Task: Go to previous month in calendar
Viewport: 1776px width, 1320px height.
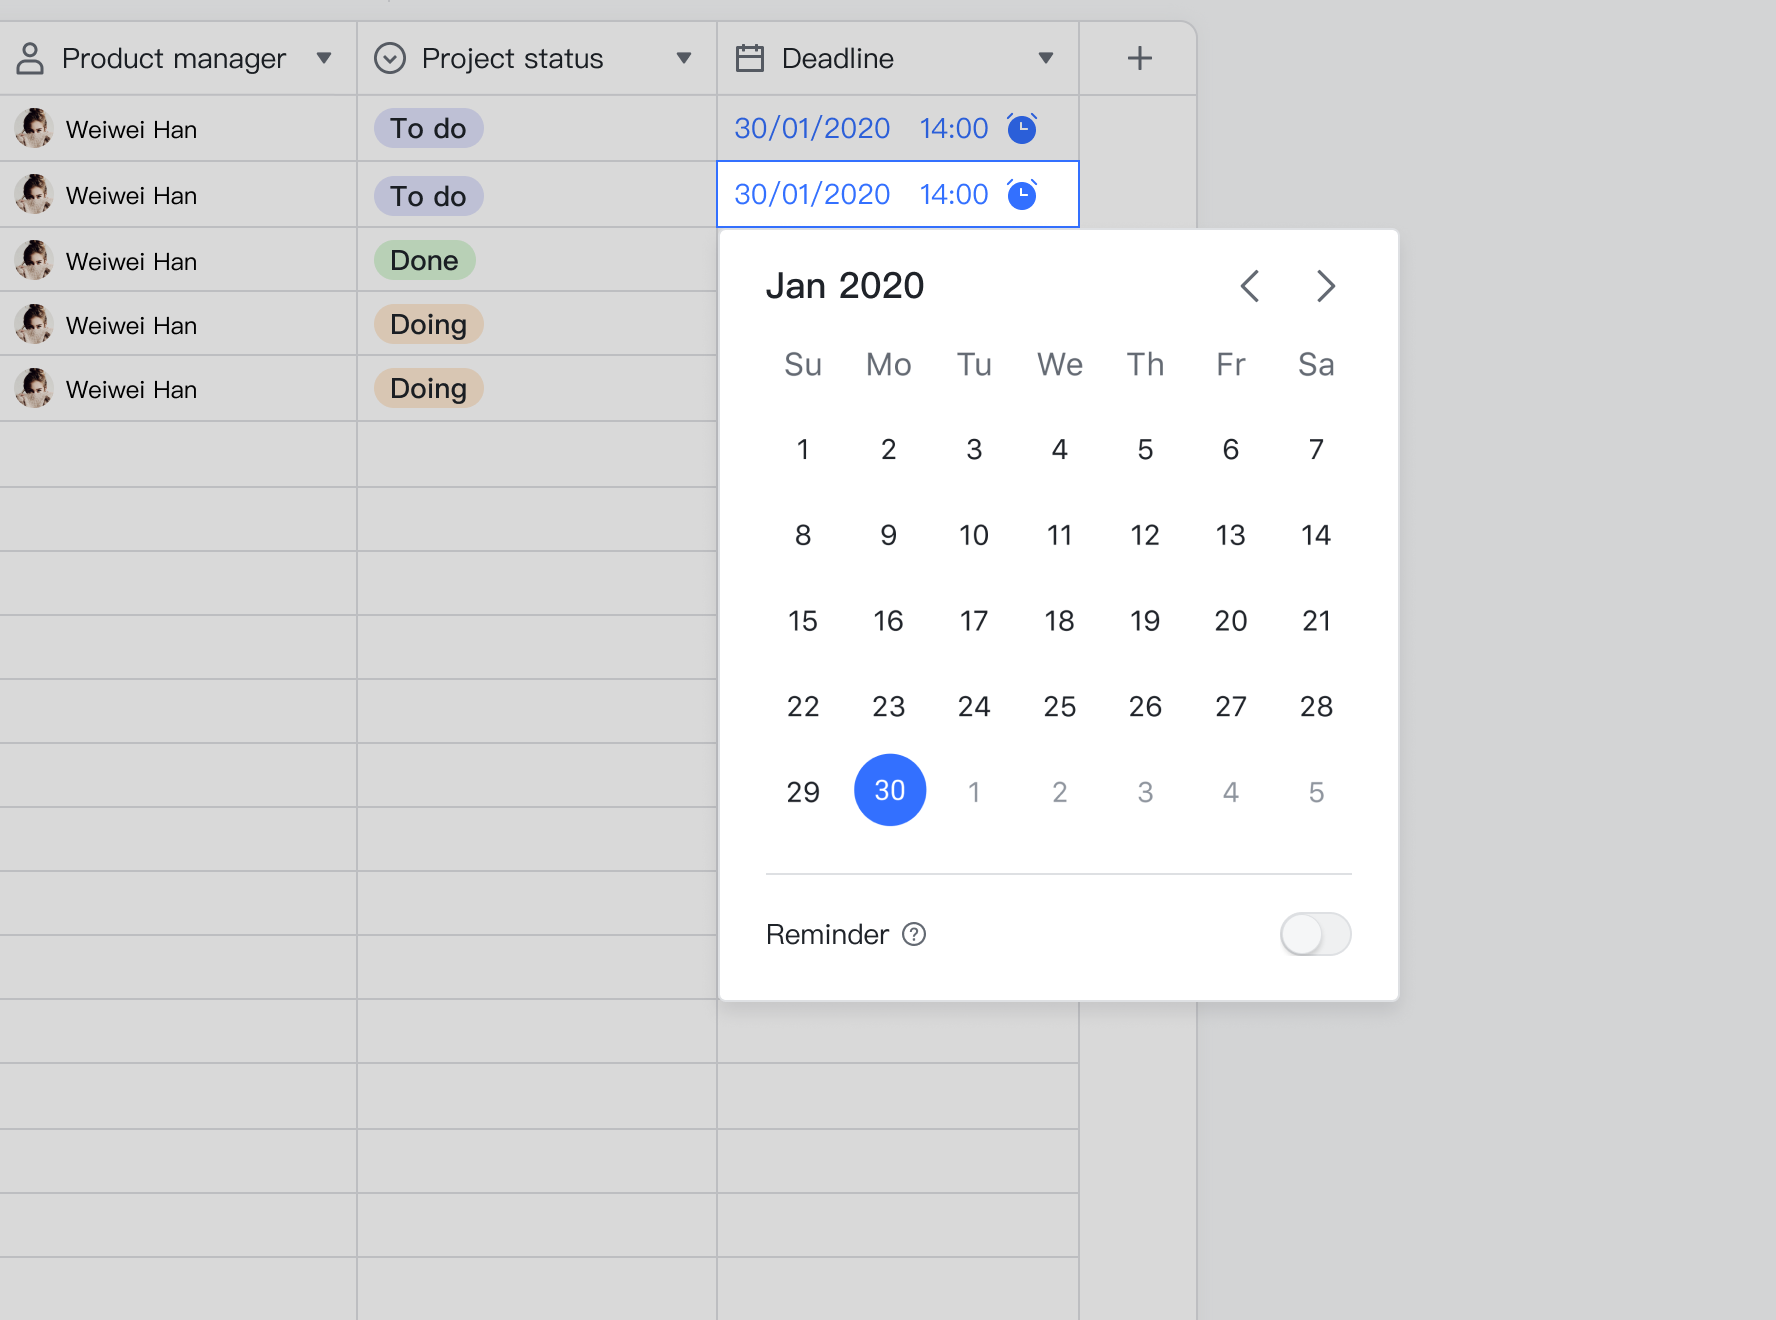Action: [1249, 286]
